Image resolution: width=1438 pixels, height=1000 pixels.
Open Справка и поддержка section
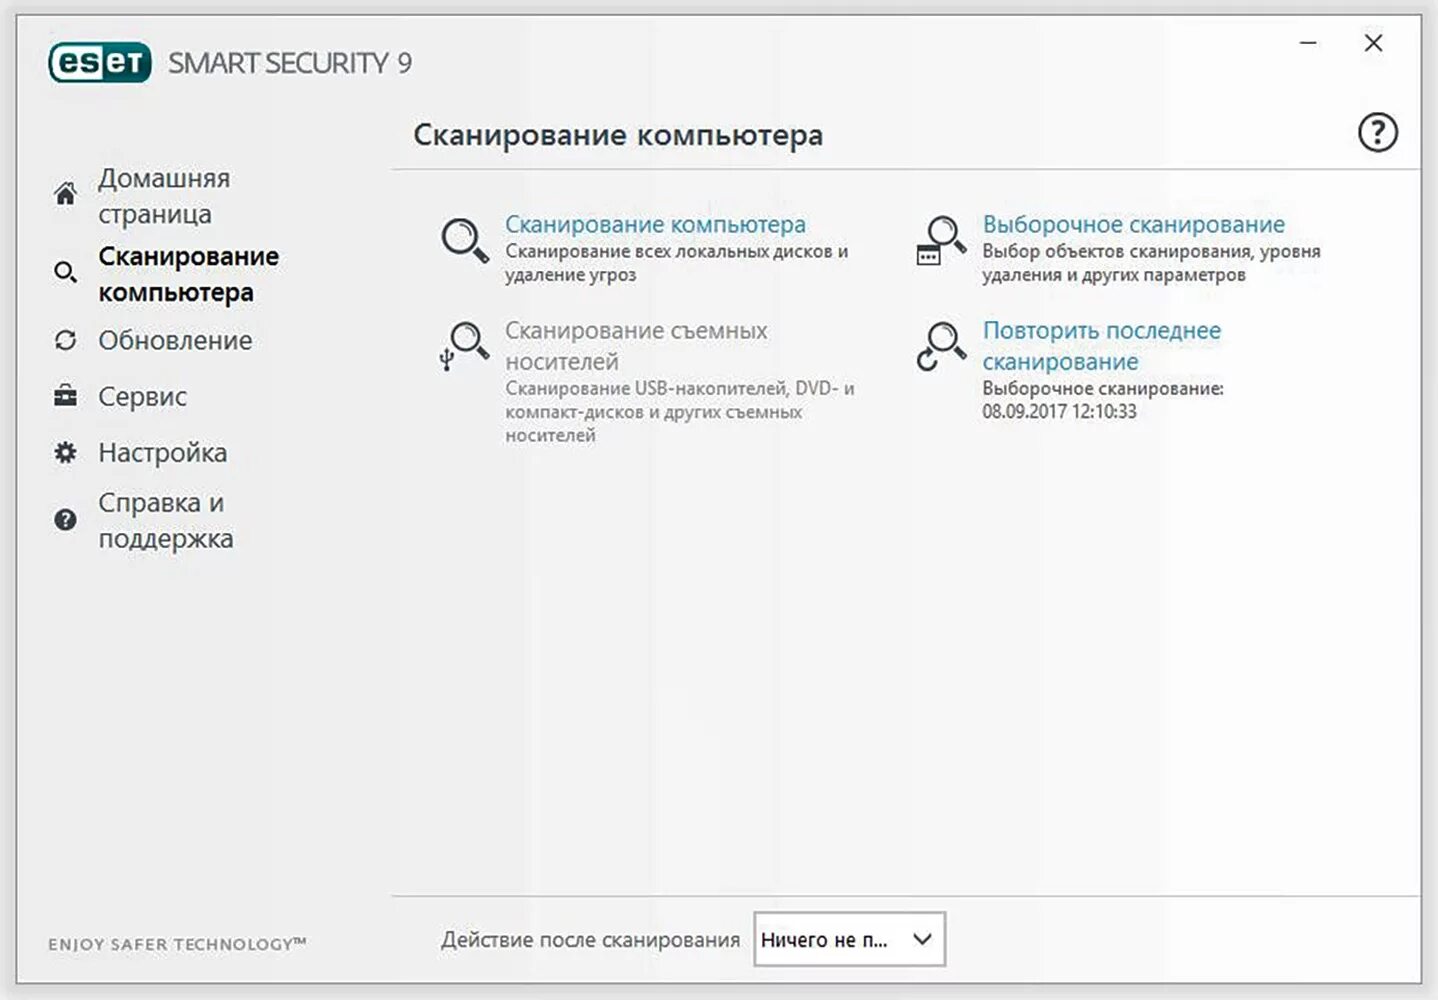pos(166,520)
